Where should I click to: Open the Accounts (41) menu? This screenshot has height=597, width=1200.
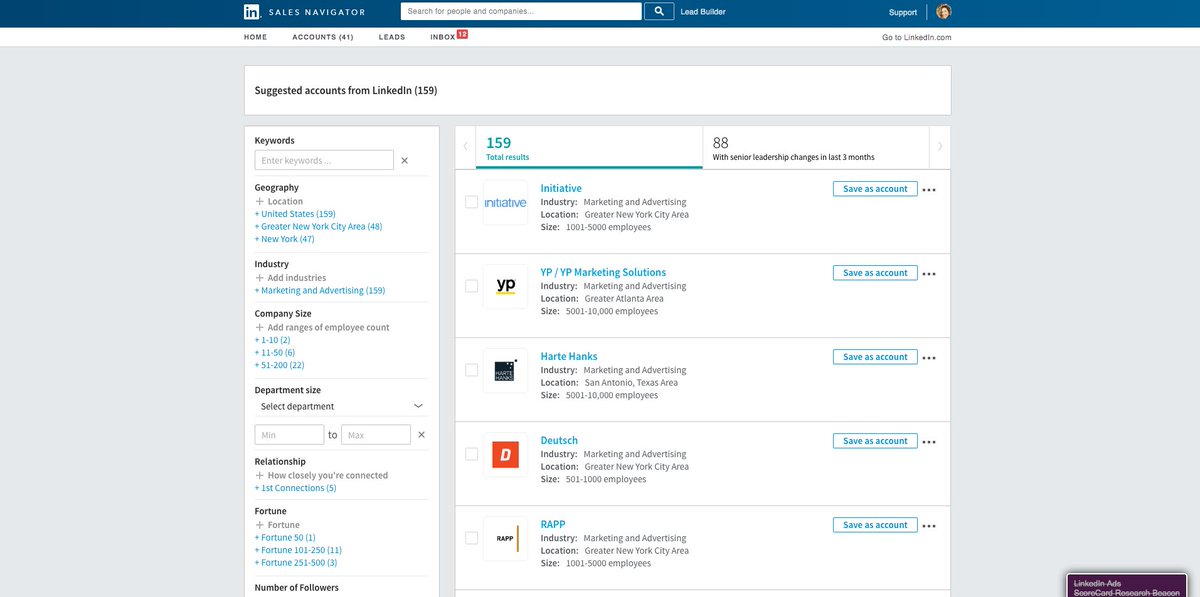point(322,37)
